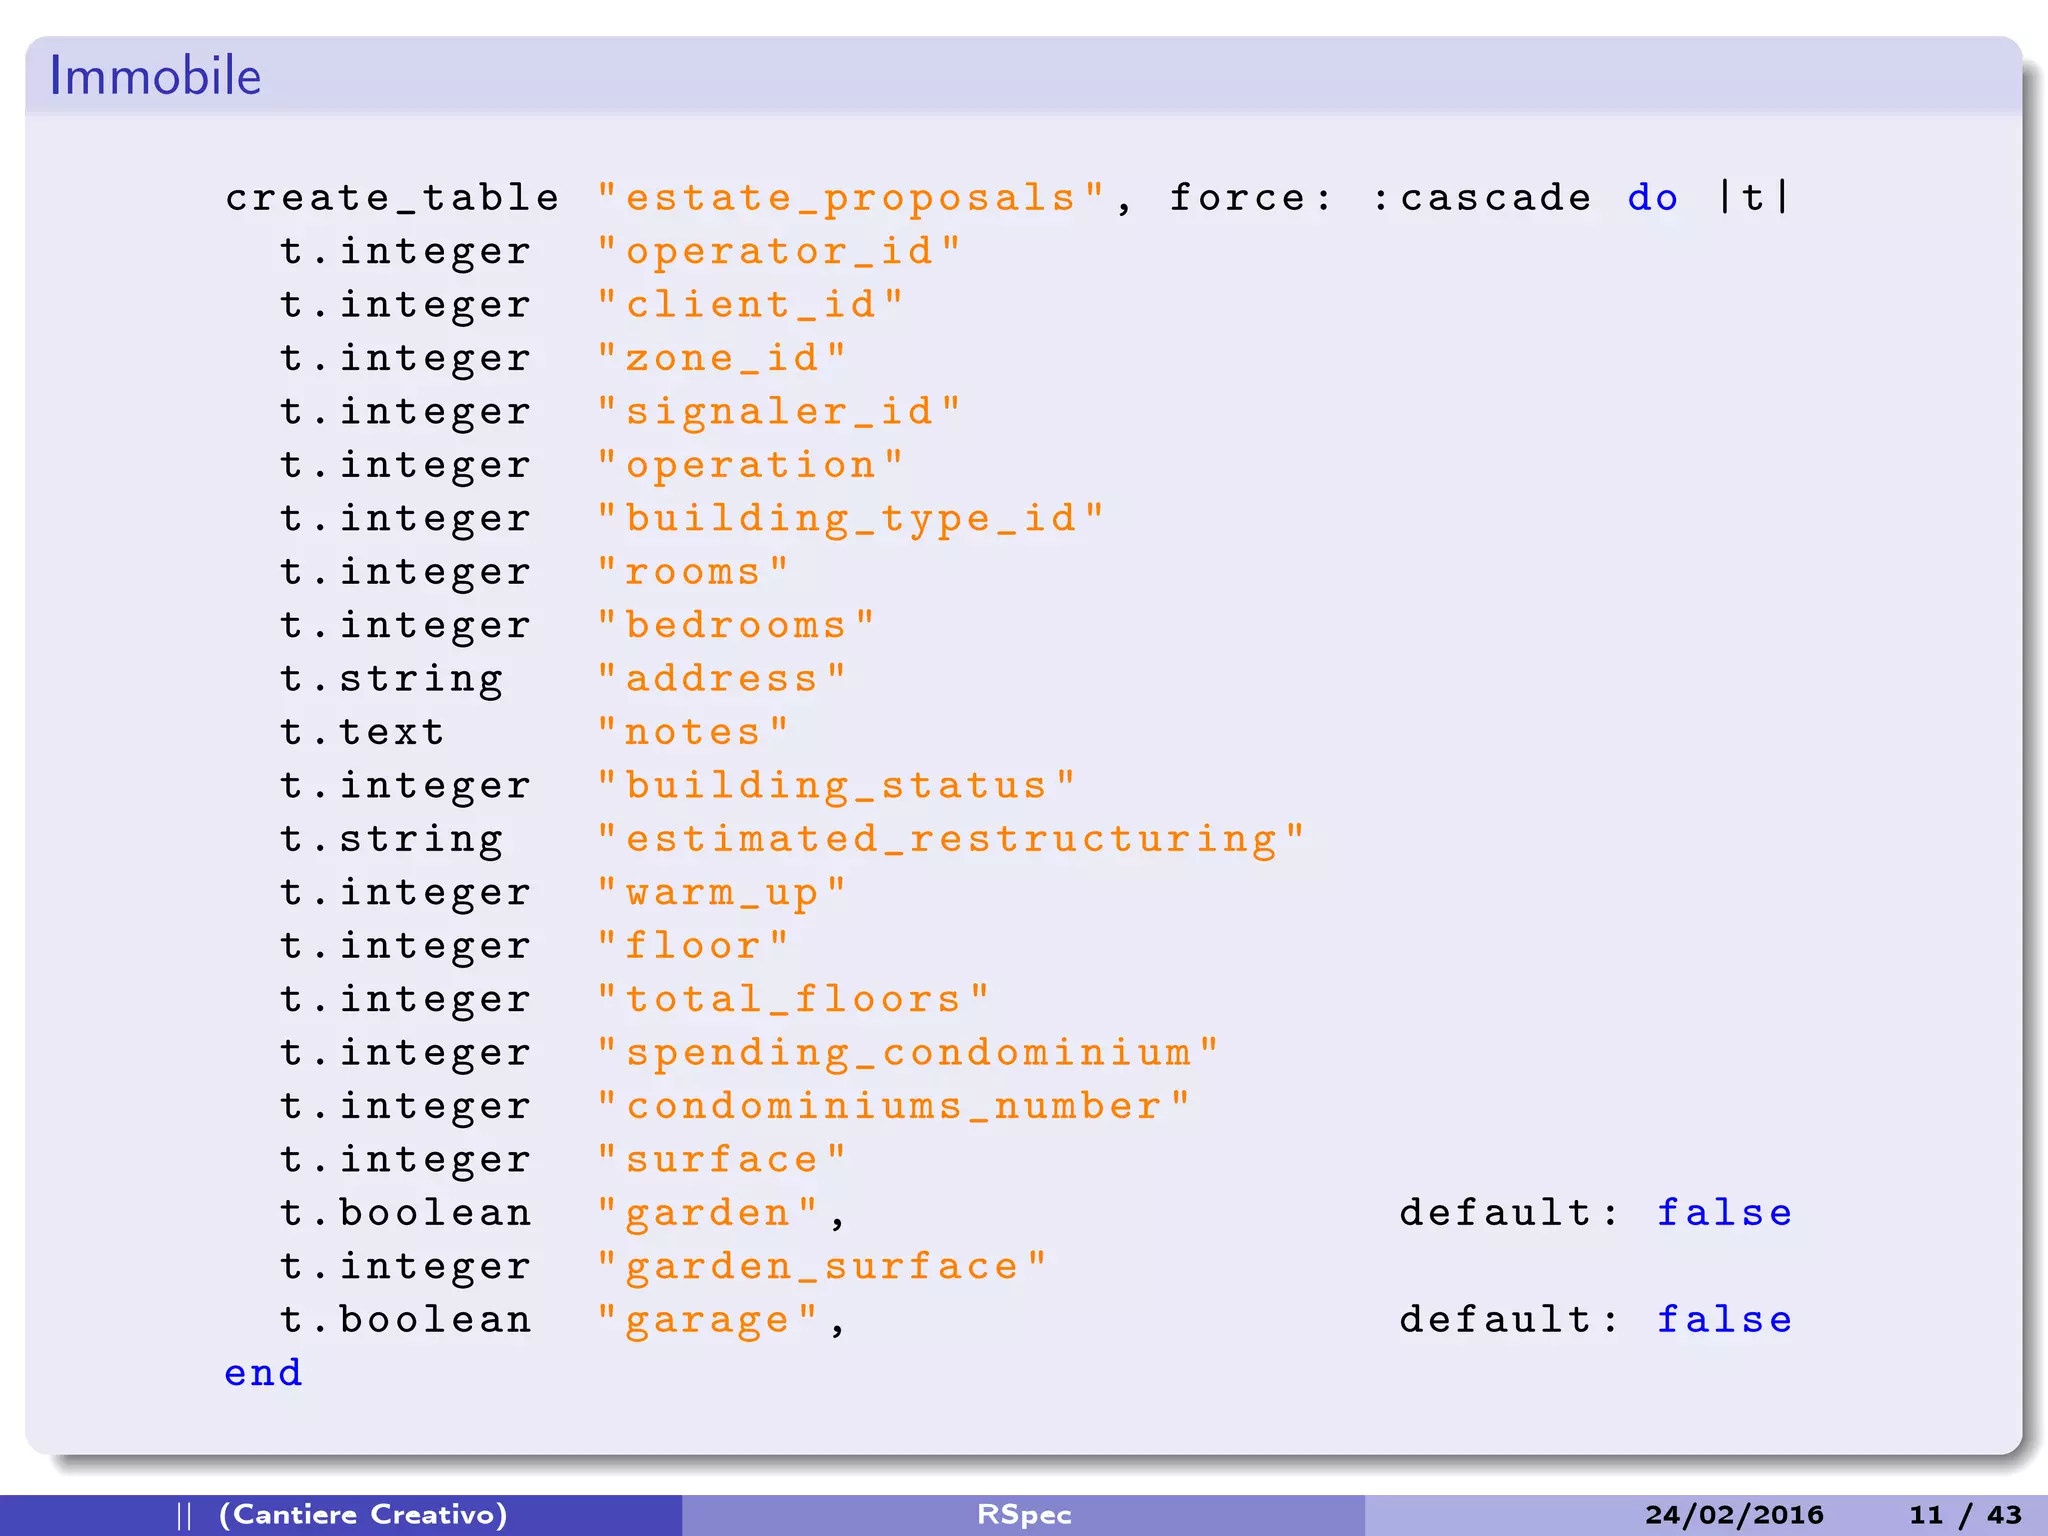
Task: Click "default:" on the garage row
Action: (1509, 1320)
